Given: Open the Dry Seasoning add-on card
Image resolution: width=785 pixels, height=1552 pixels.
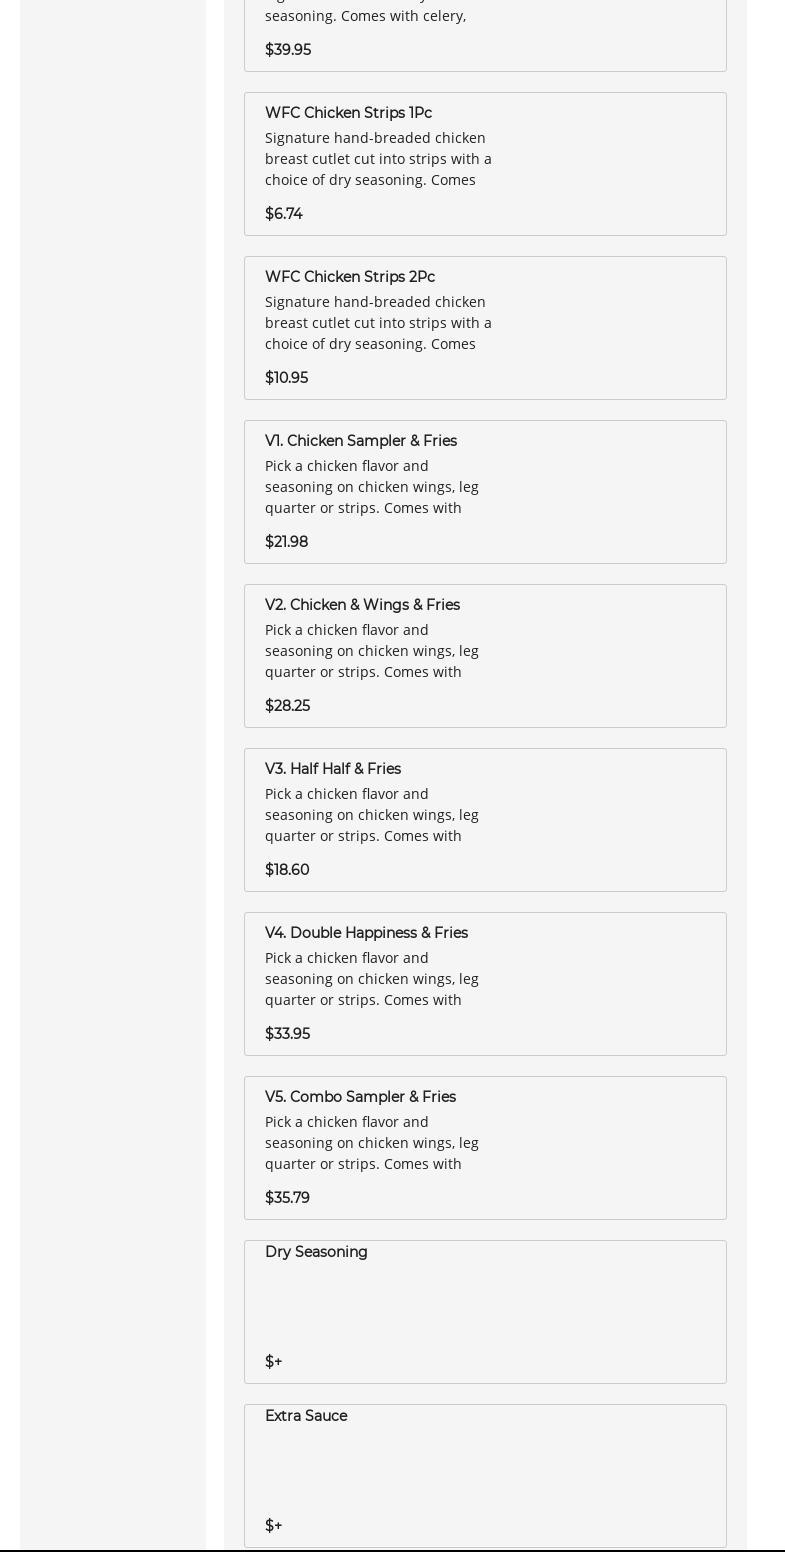Looking at the screenshot, I should [485, 1312].
